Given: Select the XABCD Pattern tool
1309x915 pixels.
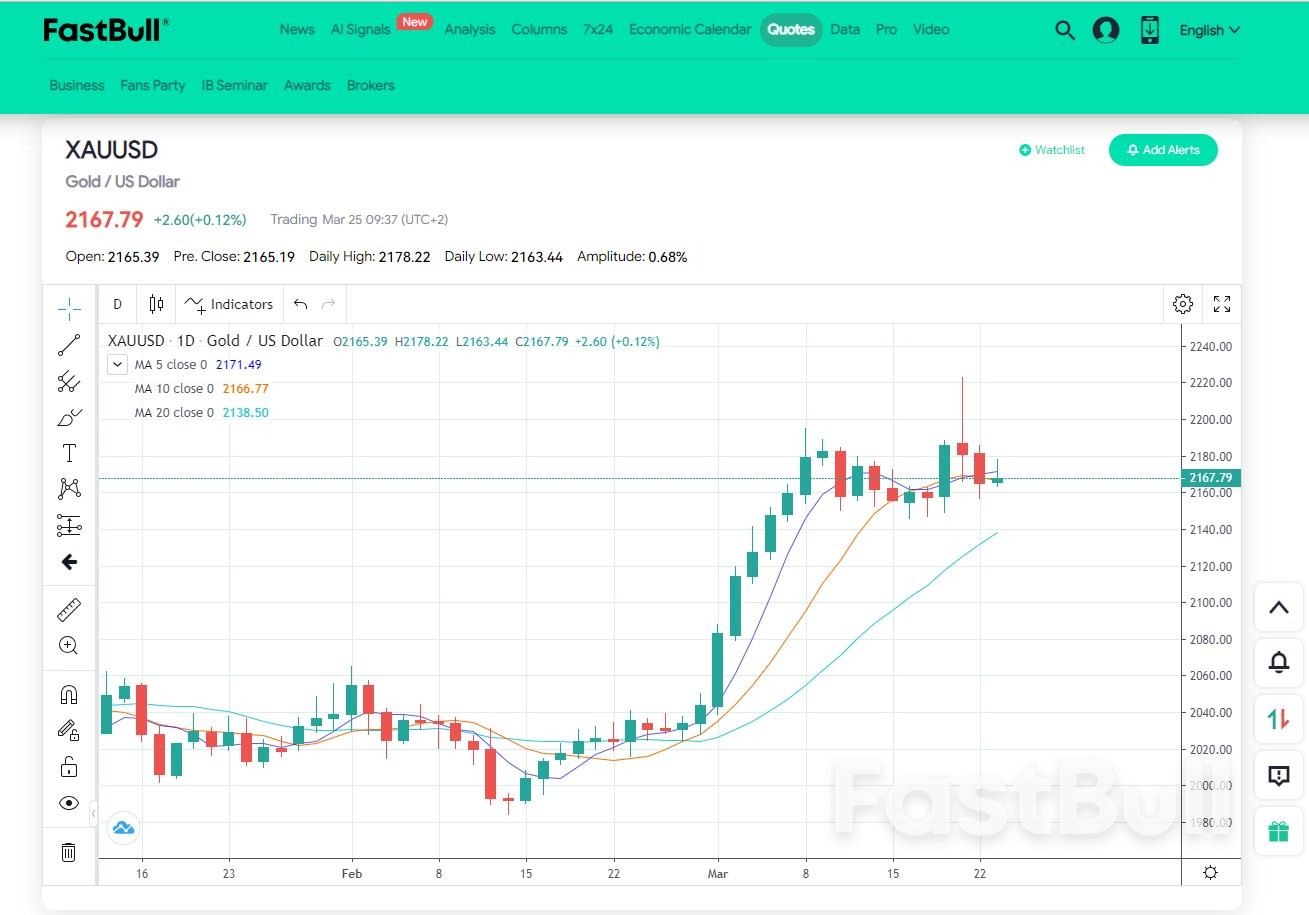Looking at the screenshot, I should pyautogui.click(x=68, y=487).
